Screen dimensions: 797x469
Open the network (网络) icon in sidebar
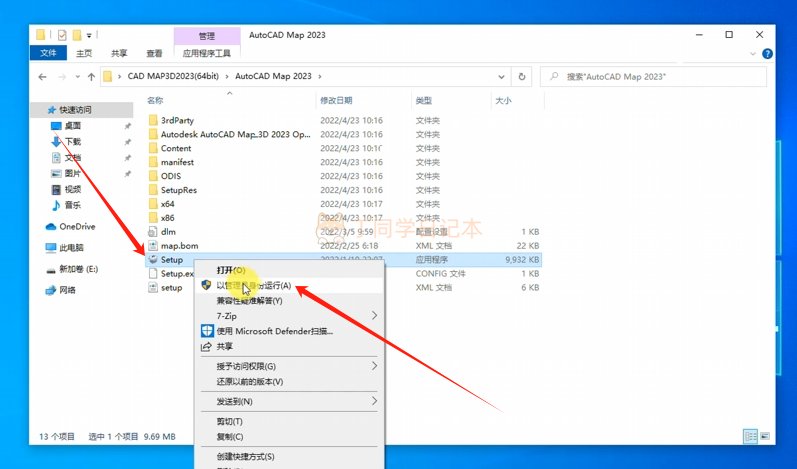coord(51,290)
